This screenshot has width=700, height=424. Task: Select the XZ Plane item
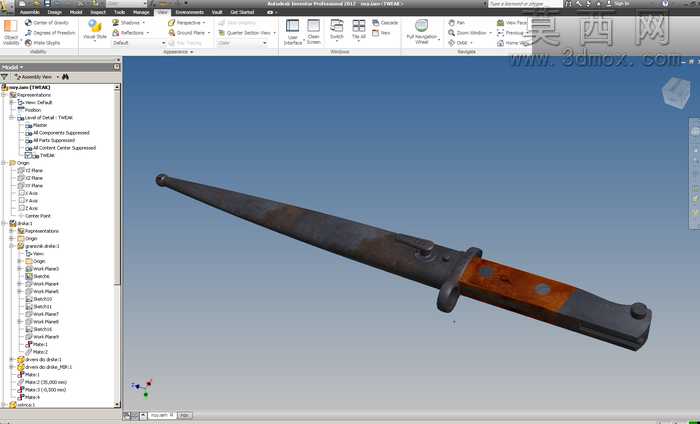tap(34, 178)
